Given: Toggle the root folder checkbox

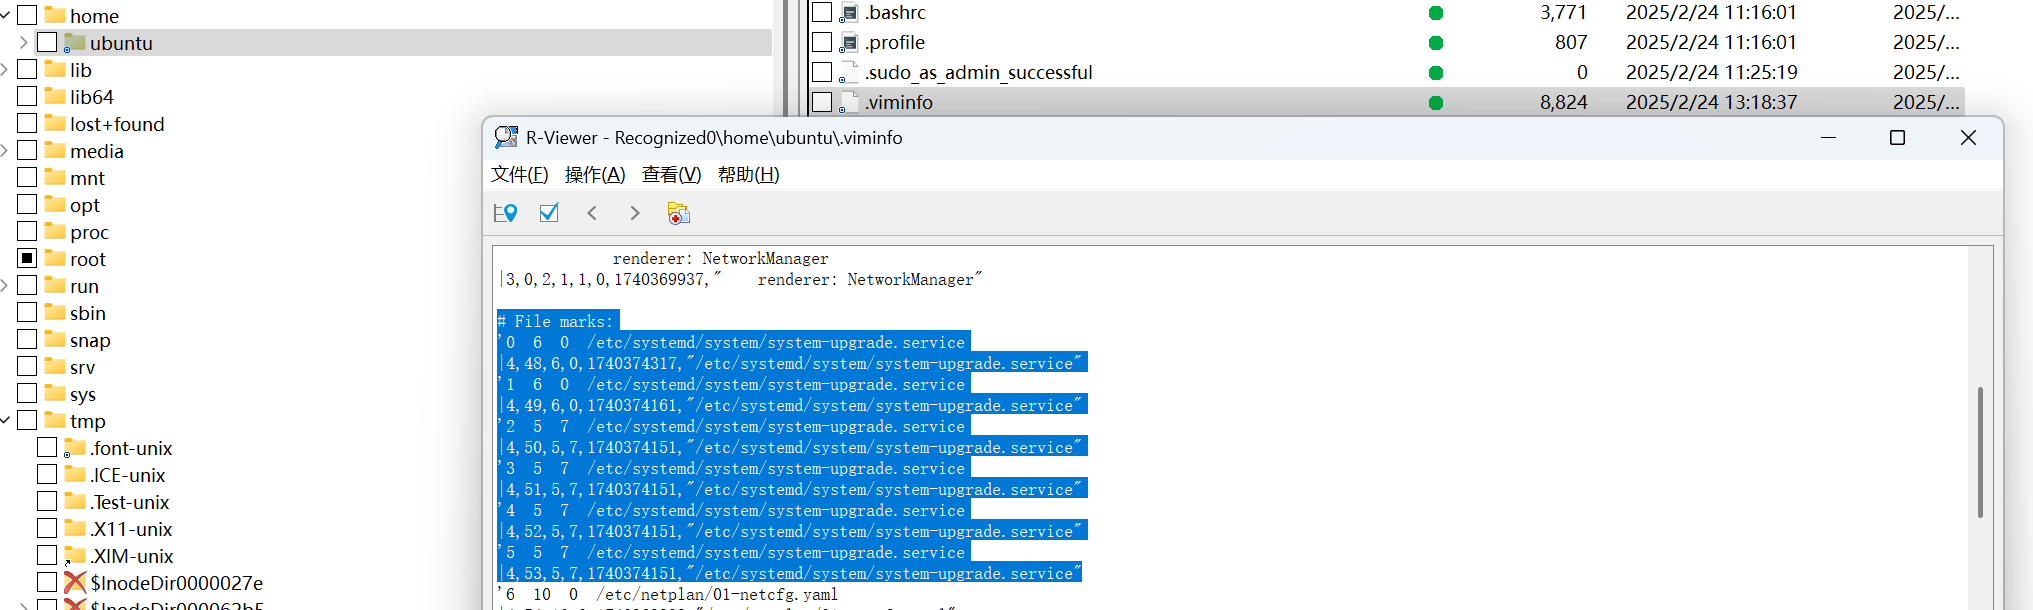Looking at the screenshot, I should point(27,258).
